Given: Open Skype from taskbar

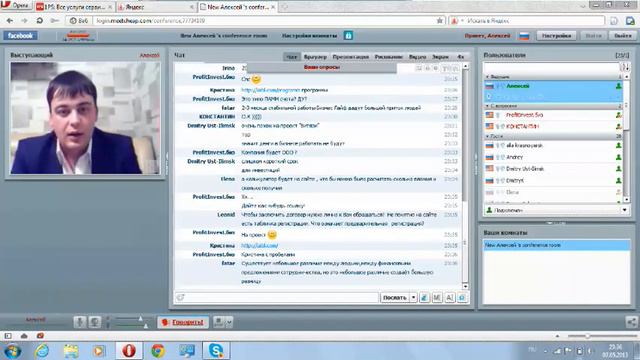Looking at the screenshot, I should [216, 351].
